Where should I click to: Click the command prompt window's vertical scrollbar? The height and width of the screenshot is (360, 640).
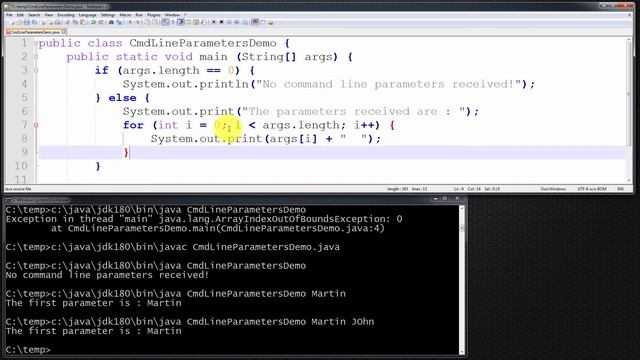(x=462, y=280)
